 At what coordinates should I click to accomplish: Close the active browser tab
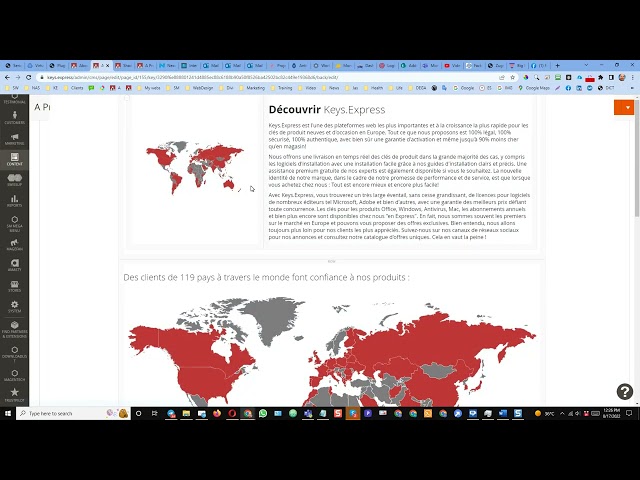tap(108, 65)
